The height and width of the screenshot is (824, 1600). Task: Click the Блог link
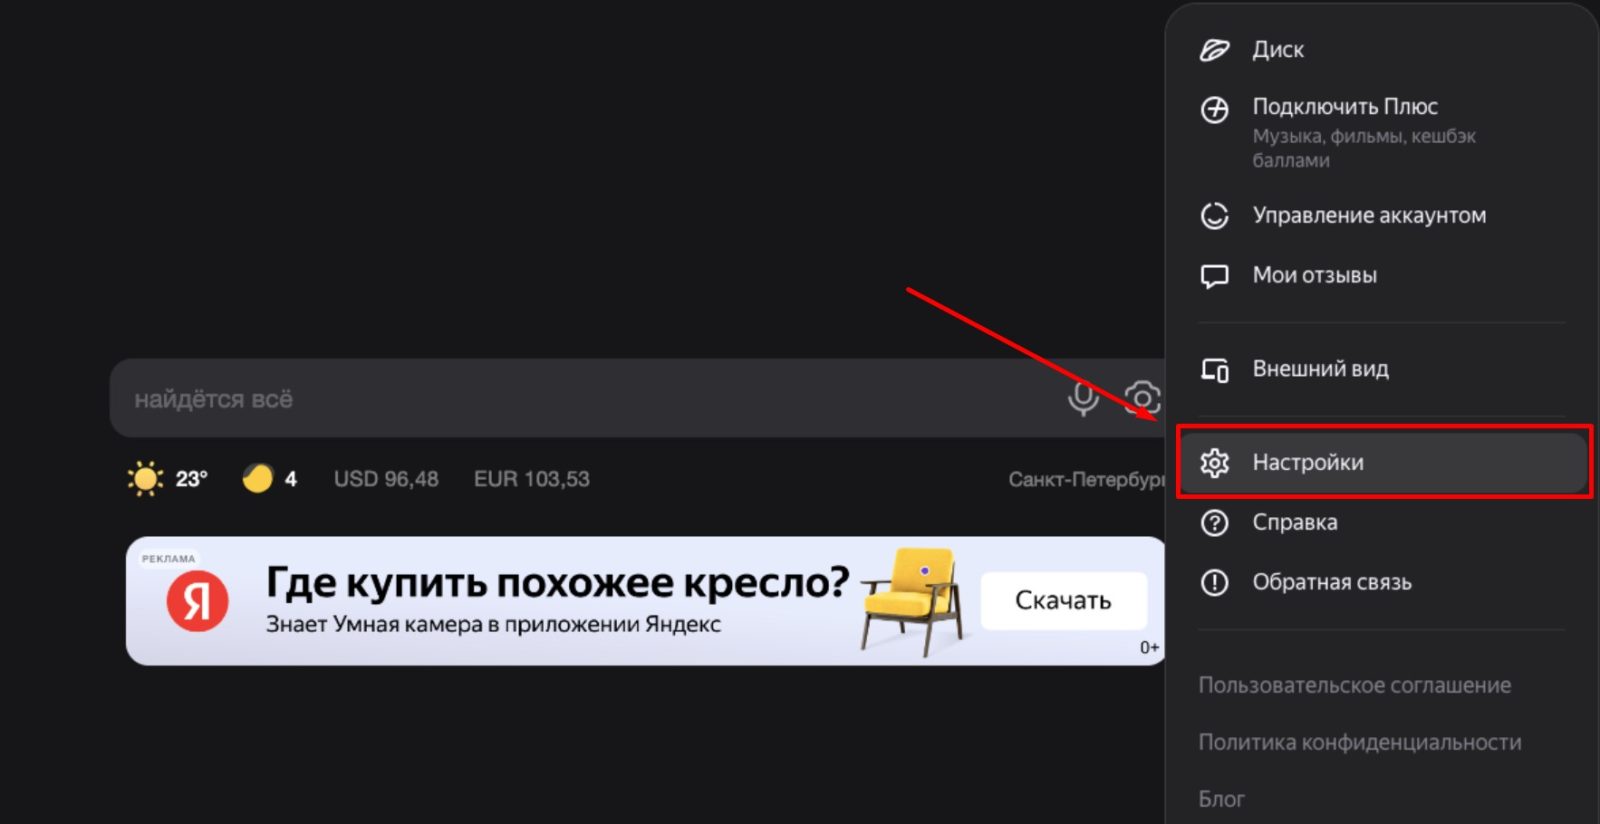1221,799
